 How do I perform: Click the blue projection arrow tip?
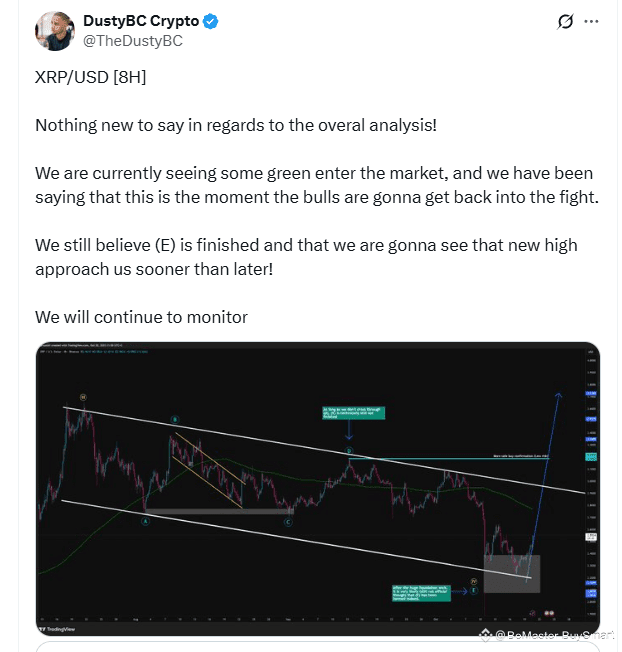click(558, 395)
